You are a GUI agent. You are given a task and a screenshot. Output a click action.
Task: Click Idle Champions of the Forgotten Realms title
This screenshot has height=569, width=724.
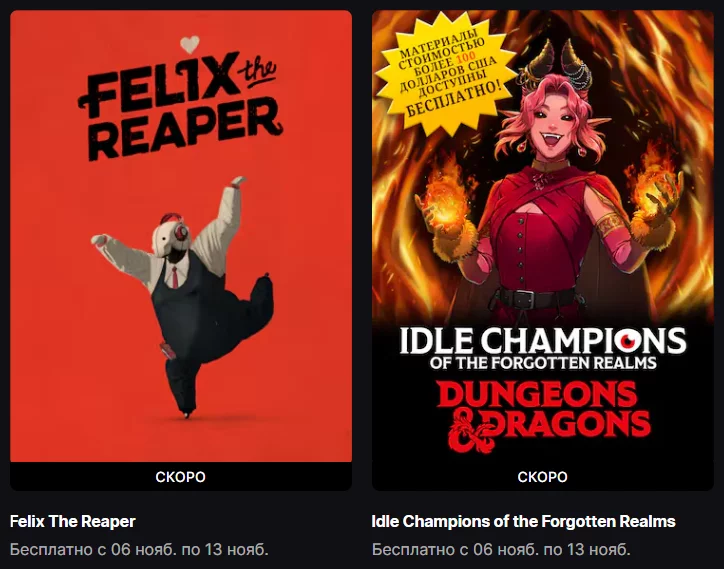click(523, 521)
